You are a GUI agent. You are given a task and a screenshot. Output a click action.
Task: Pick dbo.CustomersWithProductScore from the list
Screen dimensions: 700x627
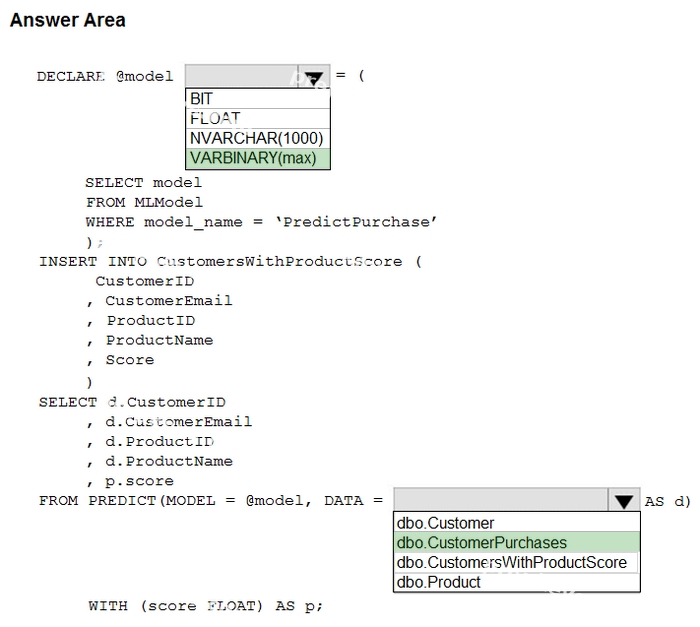517,562
